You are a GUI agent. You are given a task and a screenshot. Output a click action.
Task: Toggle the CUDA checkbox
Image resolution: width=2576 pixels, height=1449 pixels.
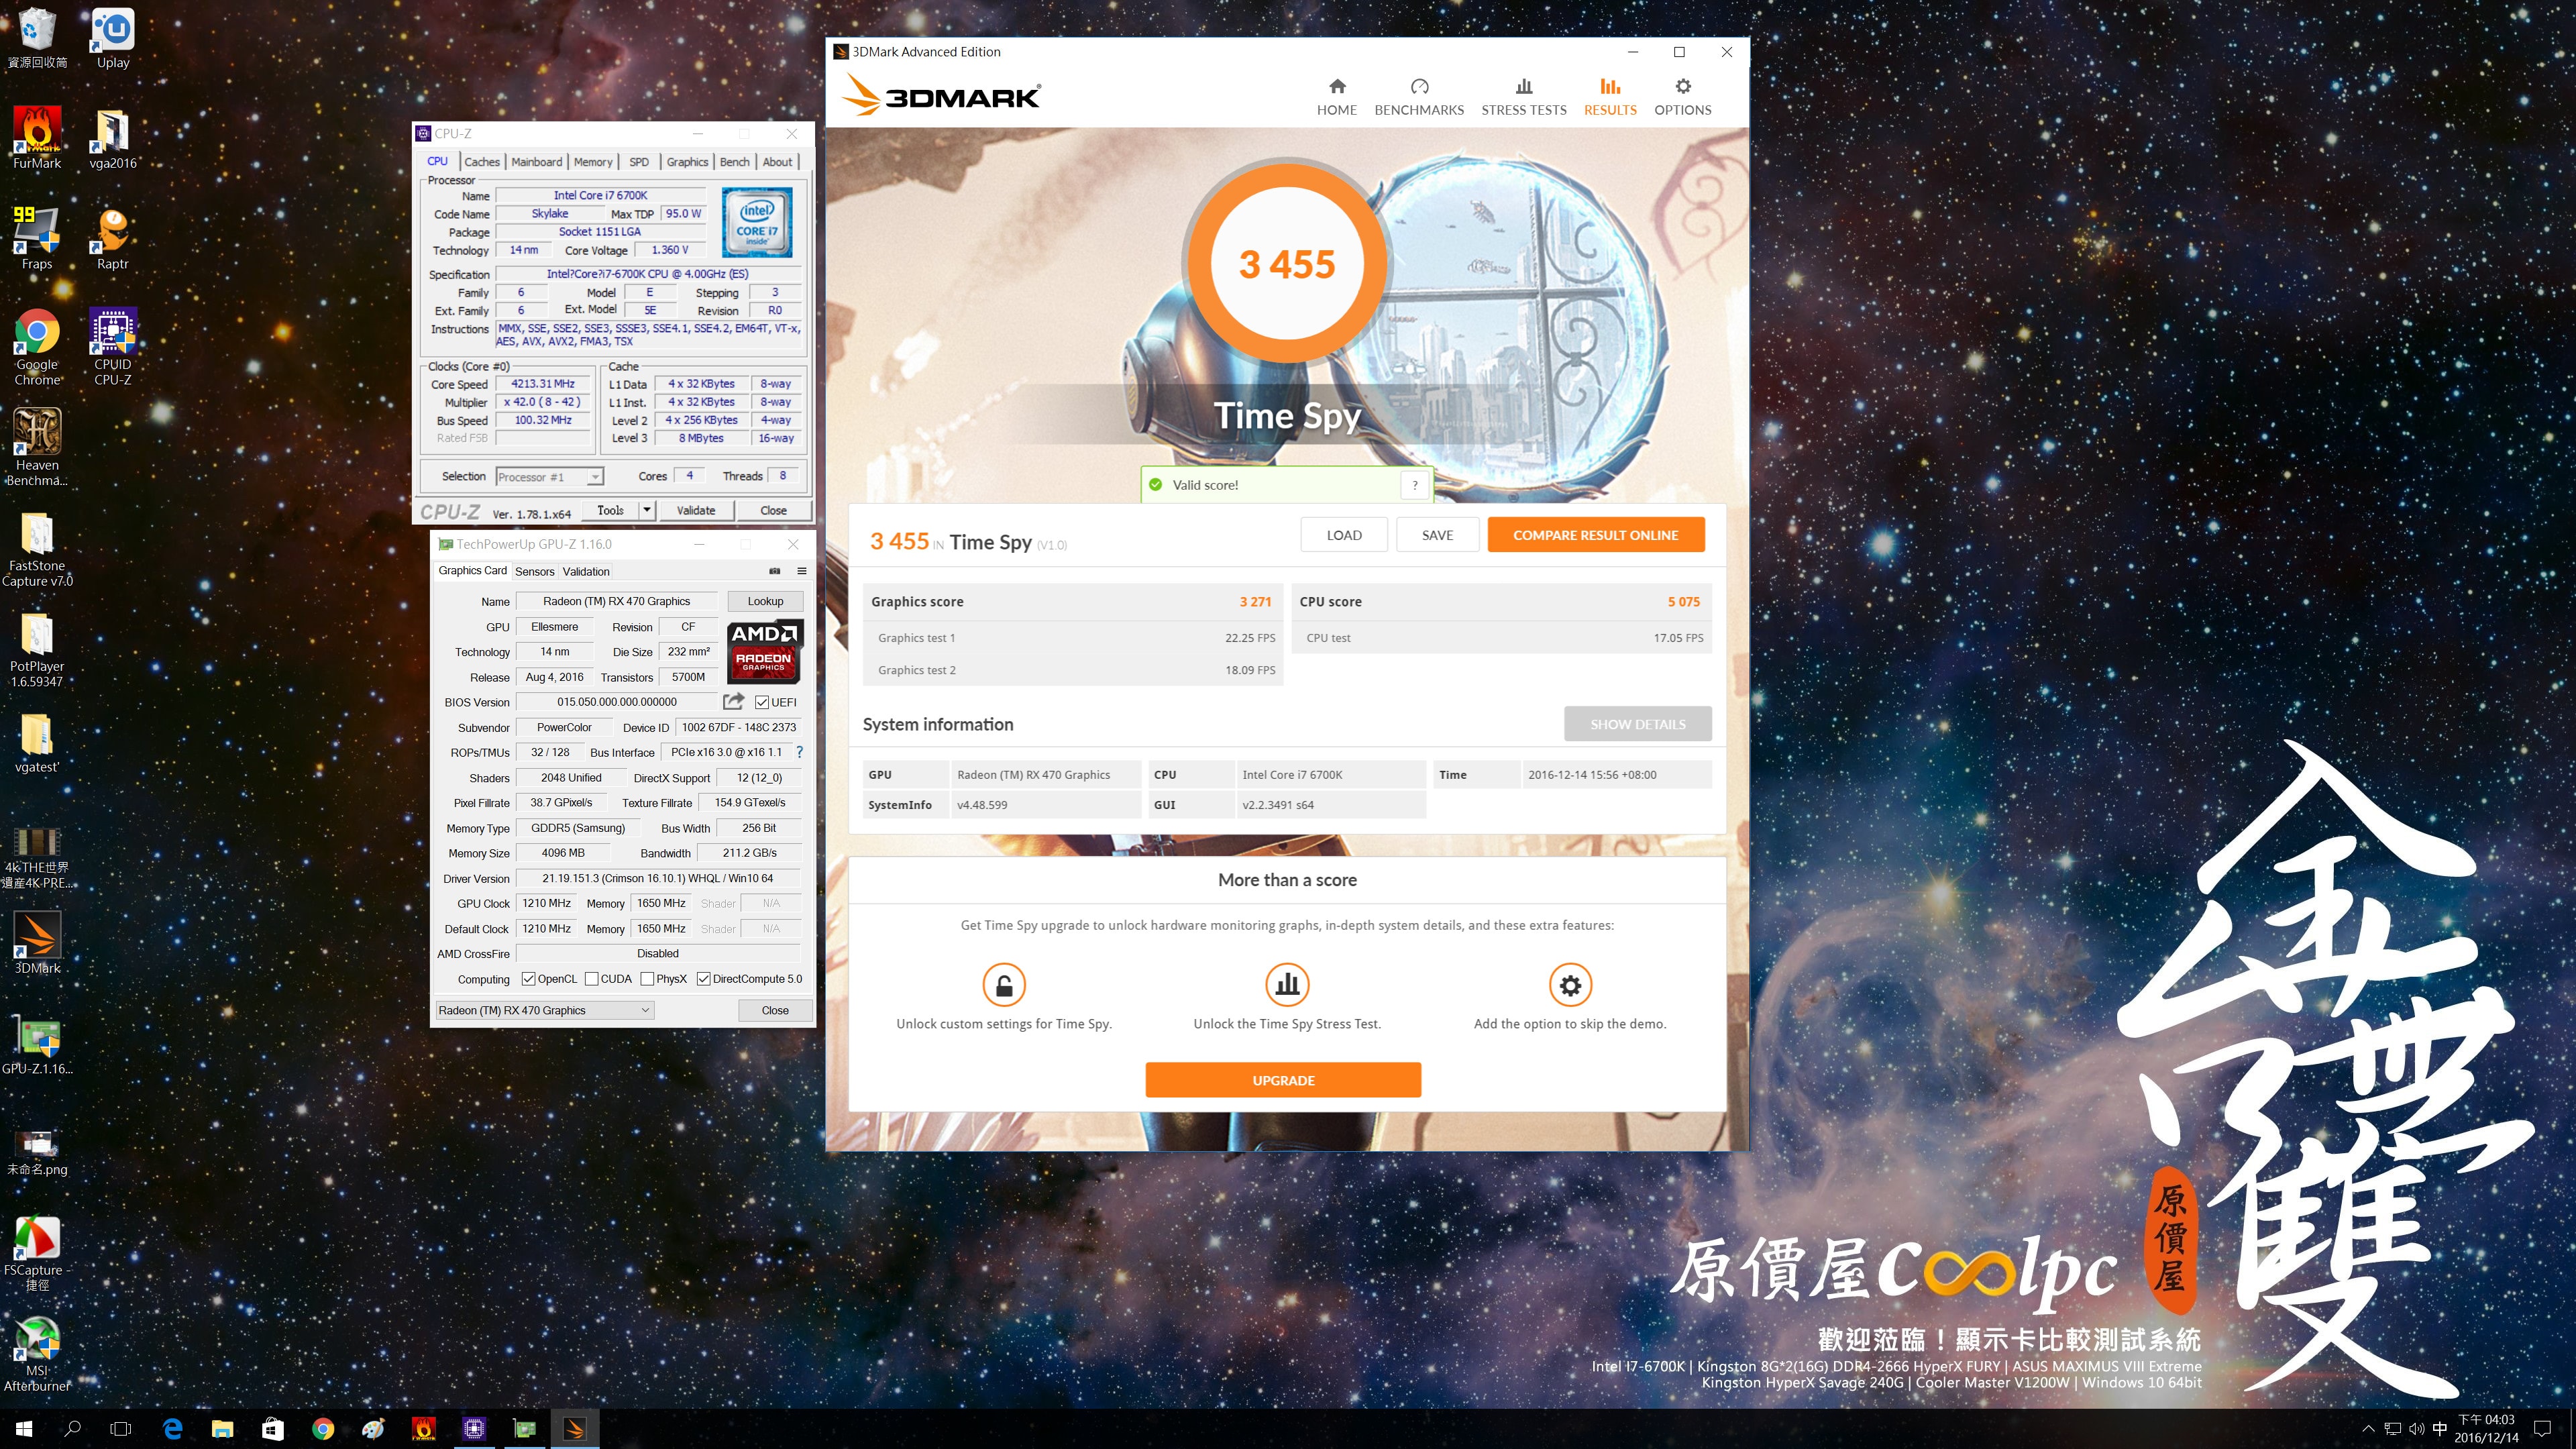pyautogui.click(x=591, y=979)
